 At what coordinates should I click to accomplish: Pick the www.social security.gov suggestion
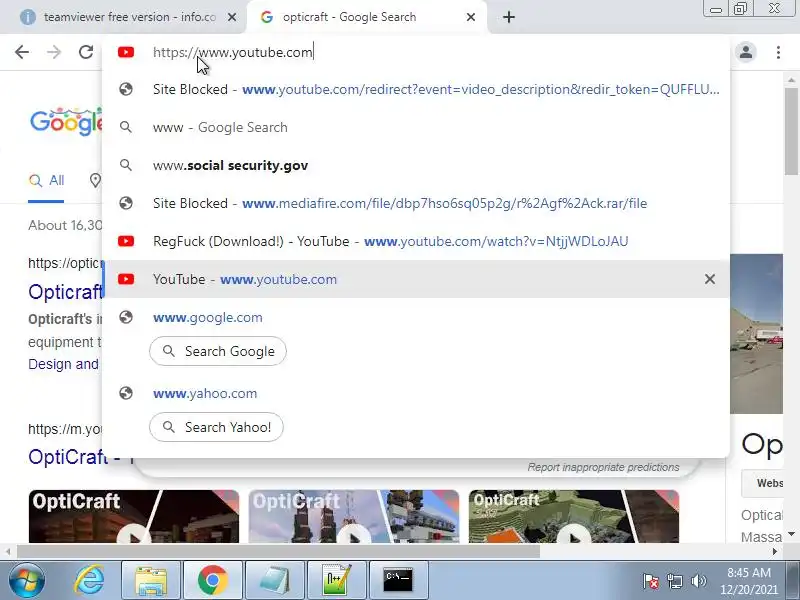pyautogui.click(x=416, y=165)
